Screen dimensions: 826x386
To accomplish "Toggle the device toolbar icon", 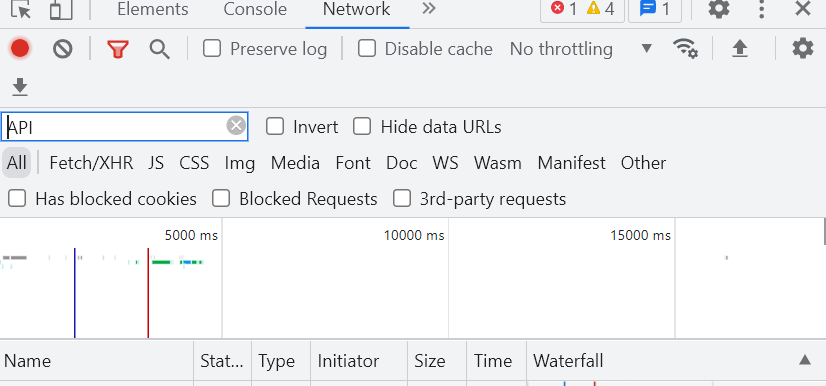I will click(61, 9).
